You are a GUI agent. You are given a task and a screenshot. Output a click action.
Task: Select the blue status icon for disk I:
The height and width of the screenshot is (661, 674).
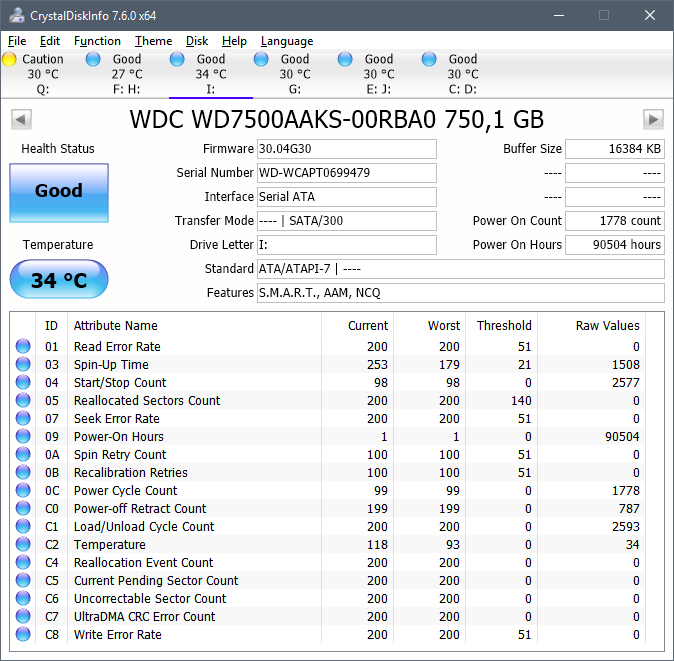click(x=177, y=59)
